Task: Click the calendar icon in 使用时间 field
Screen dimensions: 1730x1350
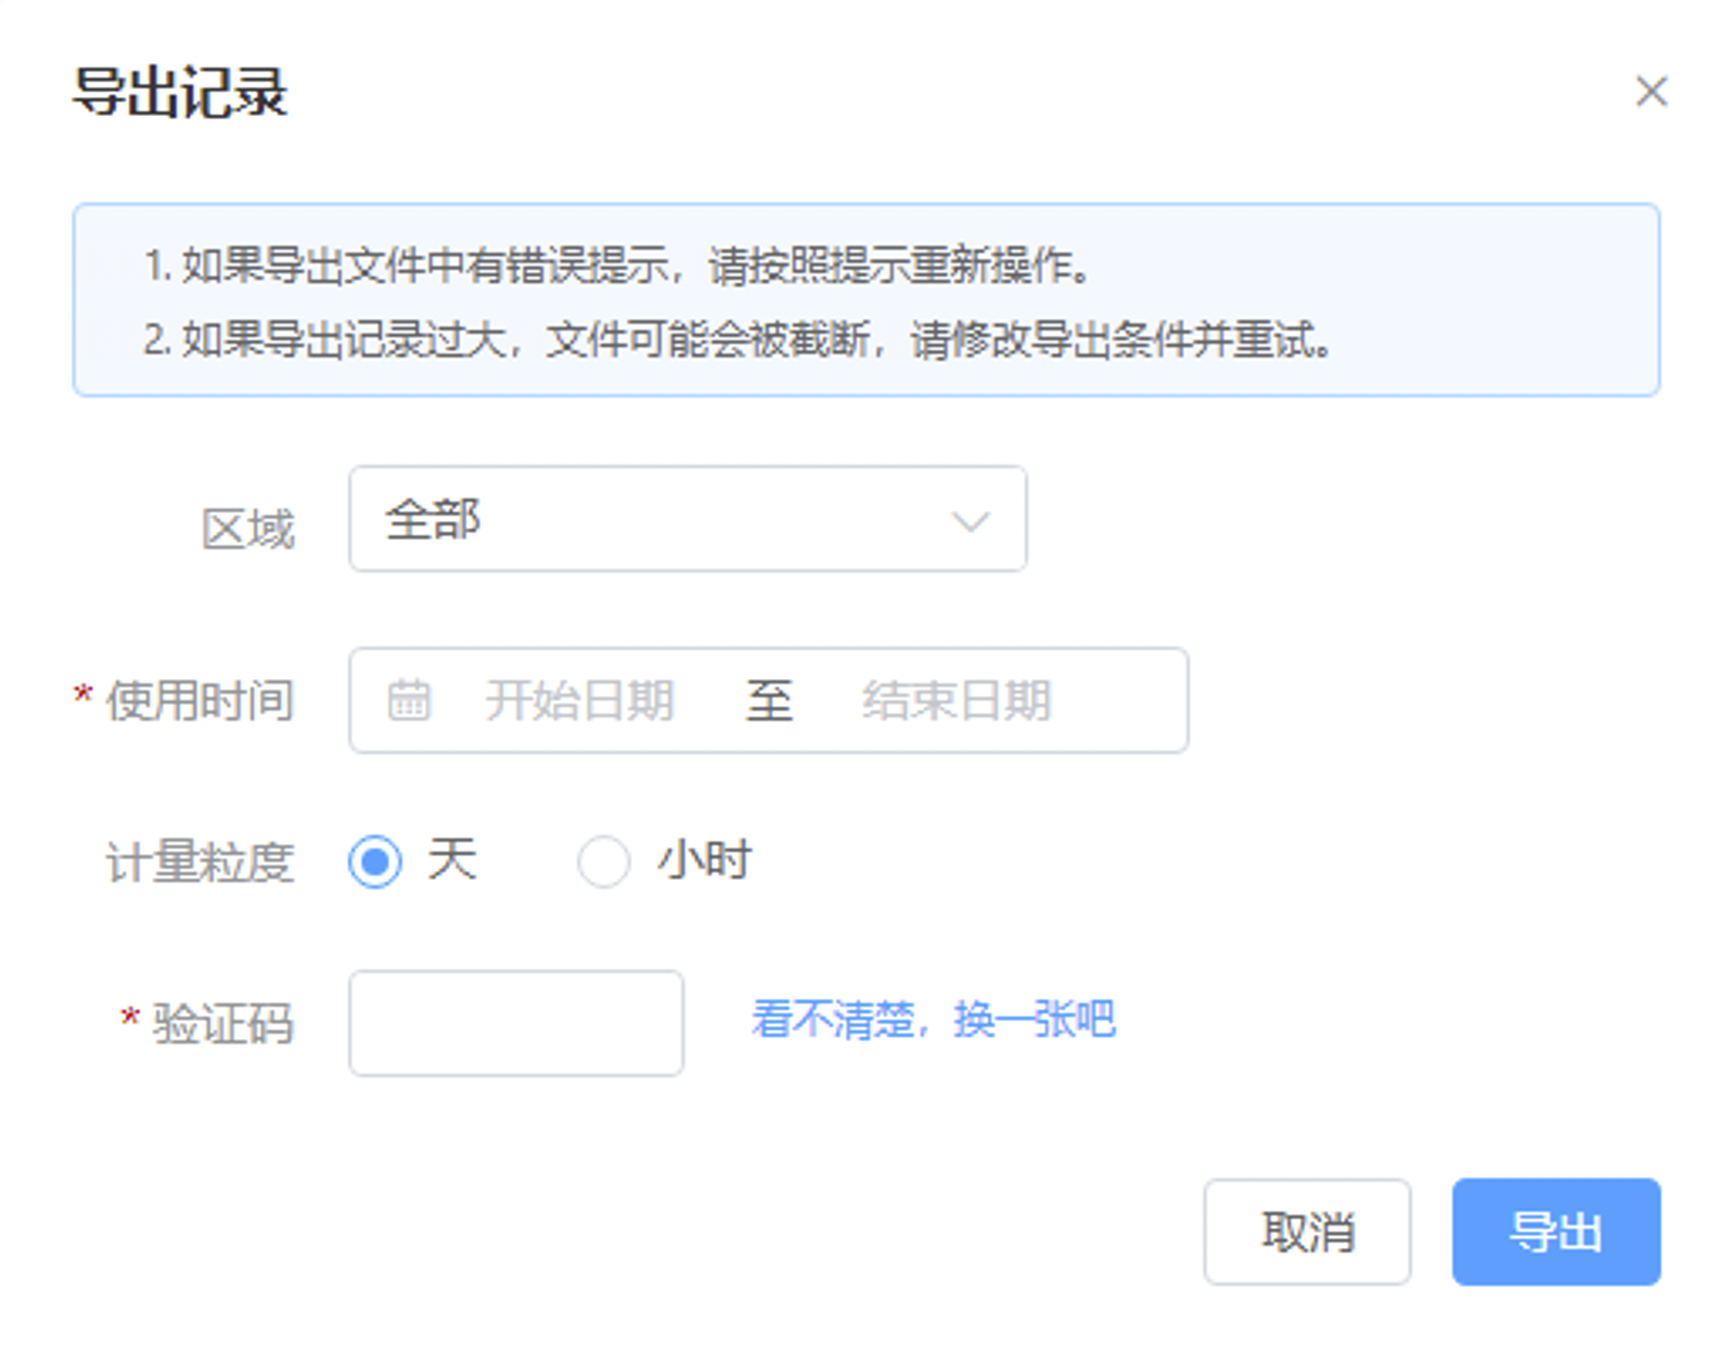Action: [x=409, y=700]
